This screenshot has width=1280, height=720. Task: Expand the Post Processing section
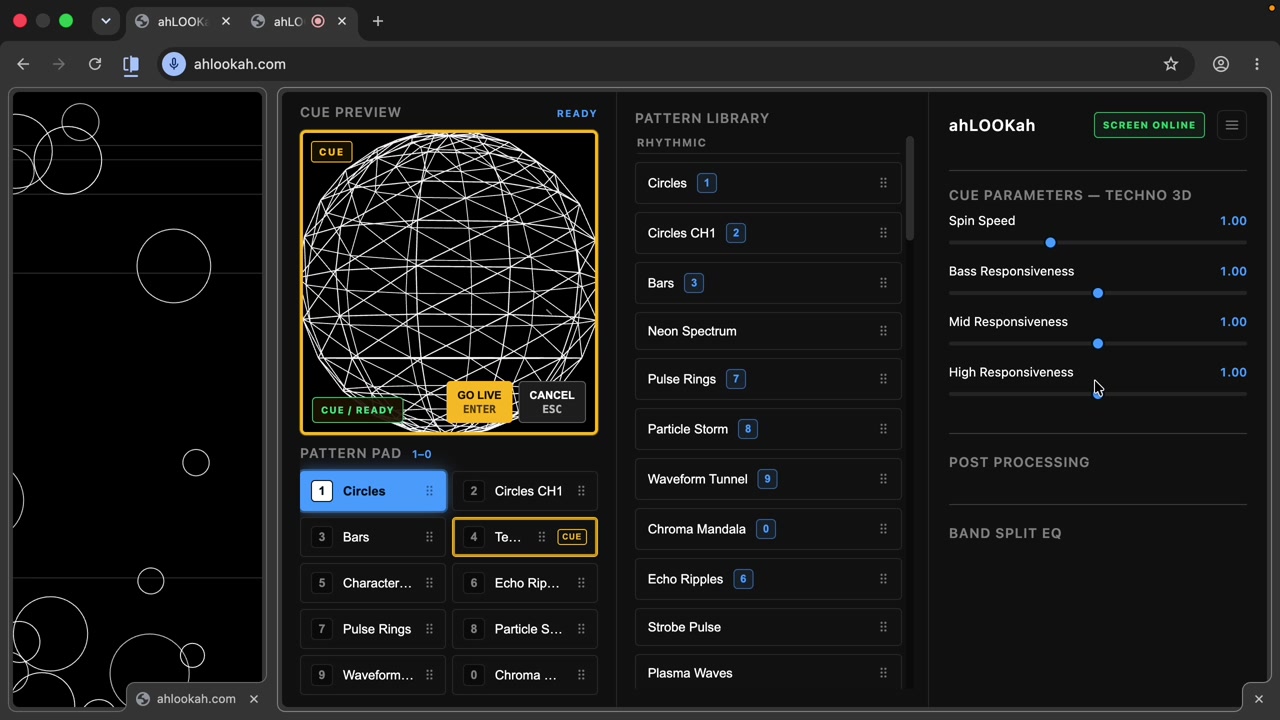[1097, 462]
